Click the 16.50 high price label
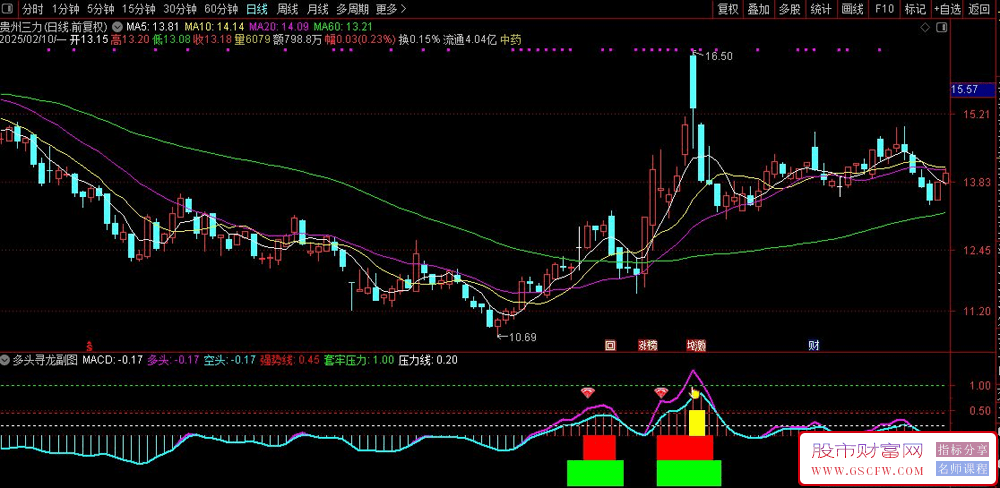 pyautogui.click(x=719, y=56)
